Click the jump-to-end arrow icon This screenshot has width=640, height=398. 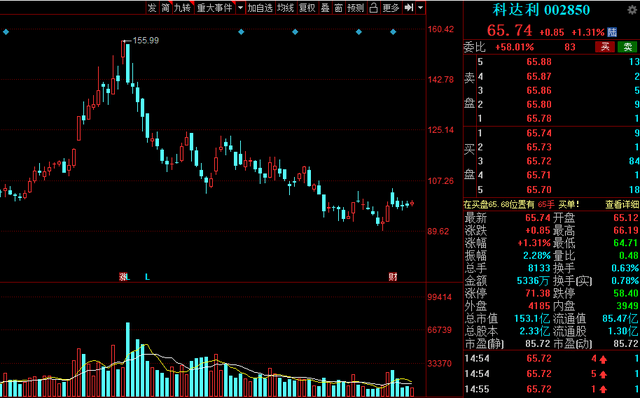409,8
